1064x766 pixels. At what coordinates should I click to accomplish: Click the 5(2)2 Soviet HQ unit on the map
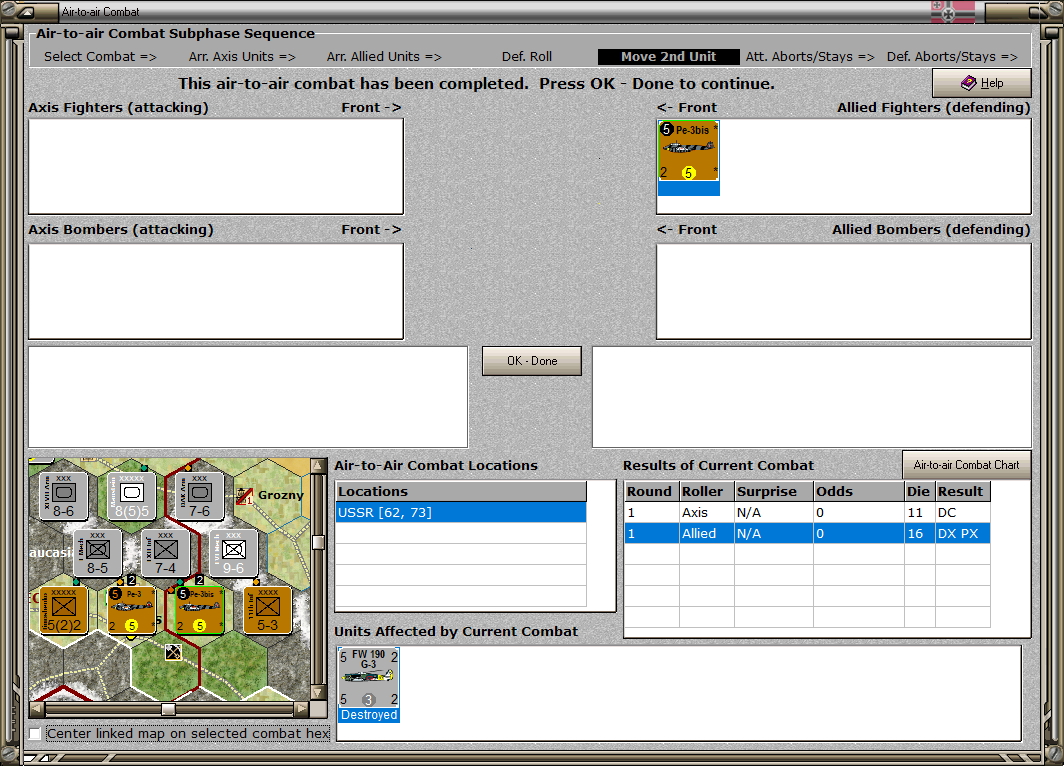pos(63,610)
